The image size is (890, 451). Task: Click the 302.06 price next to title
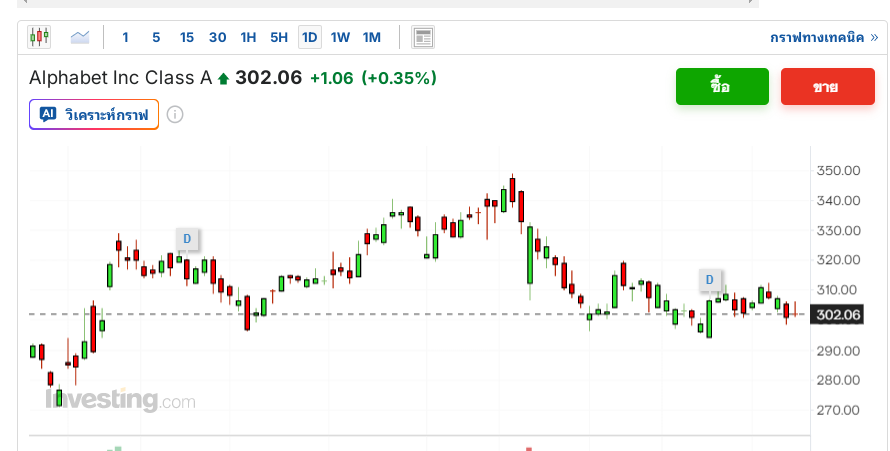(268, 78)
